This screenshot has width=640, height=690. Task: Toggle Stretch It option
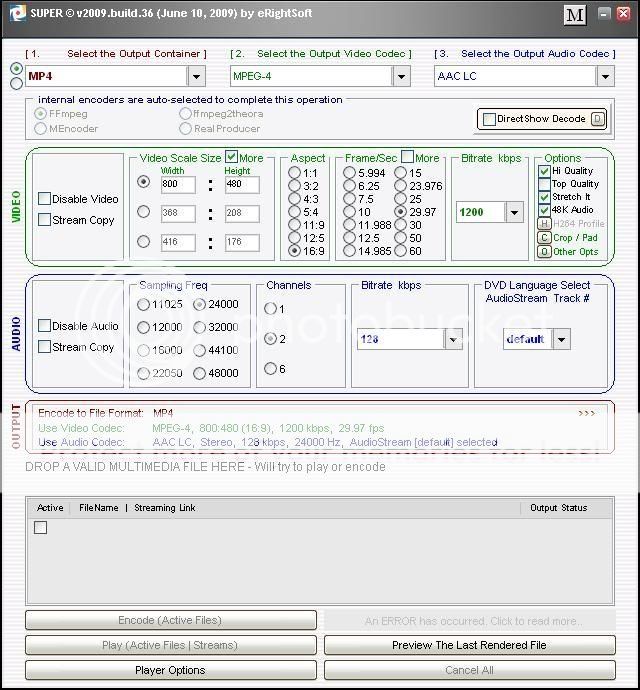coord(544,197)
